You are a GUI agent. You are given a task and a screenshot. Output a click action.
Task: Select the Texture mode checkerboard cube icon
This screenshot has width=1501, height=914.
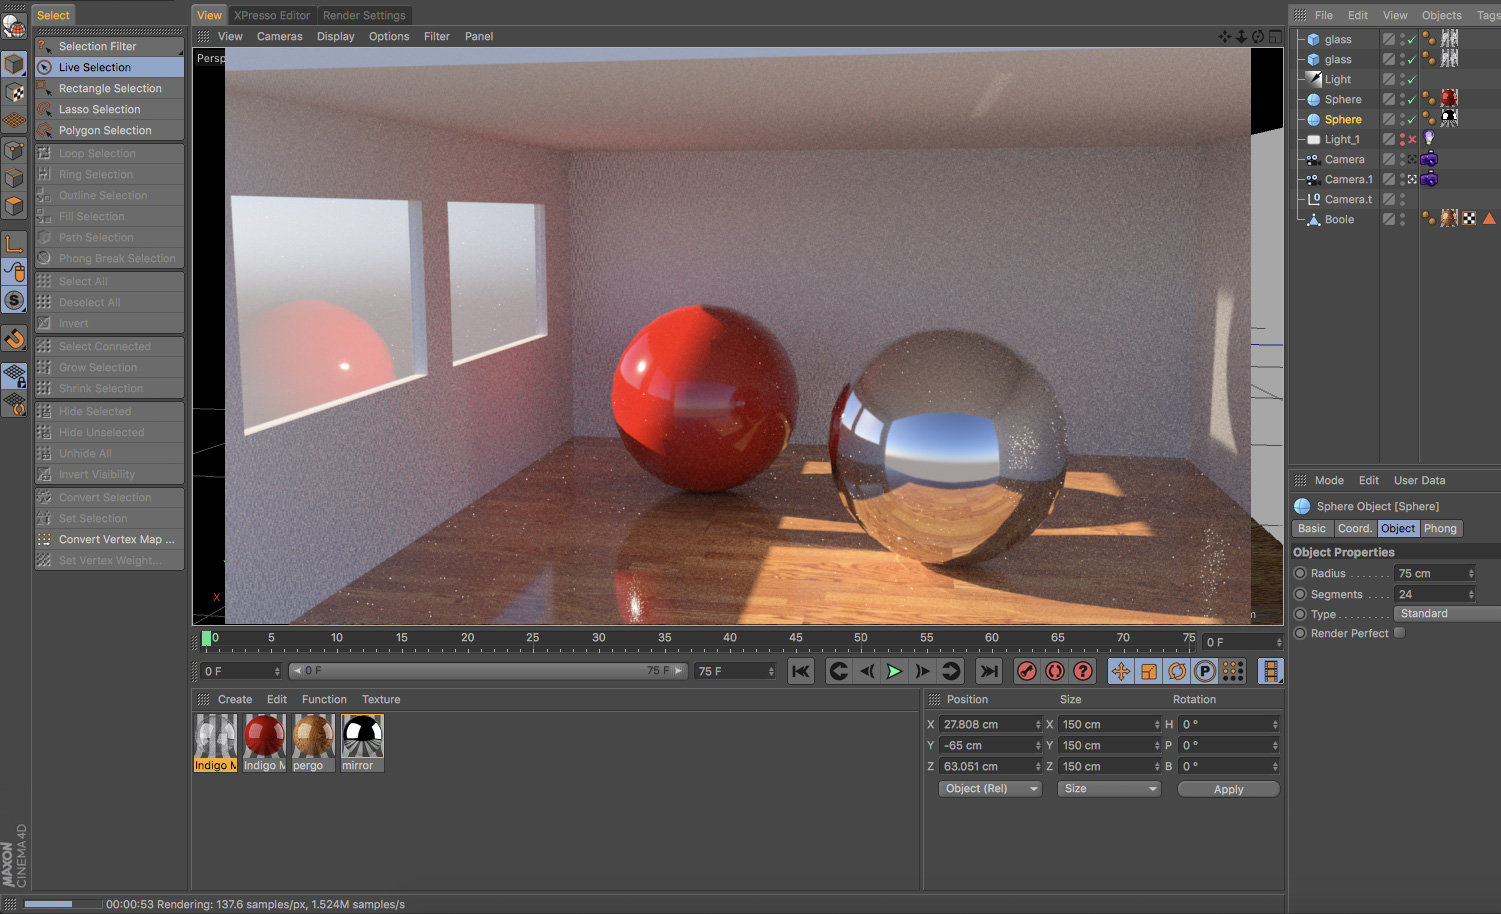click(x=14, y=92)
